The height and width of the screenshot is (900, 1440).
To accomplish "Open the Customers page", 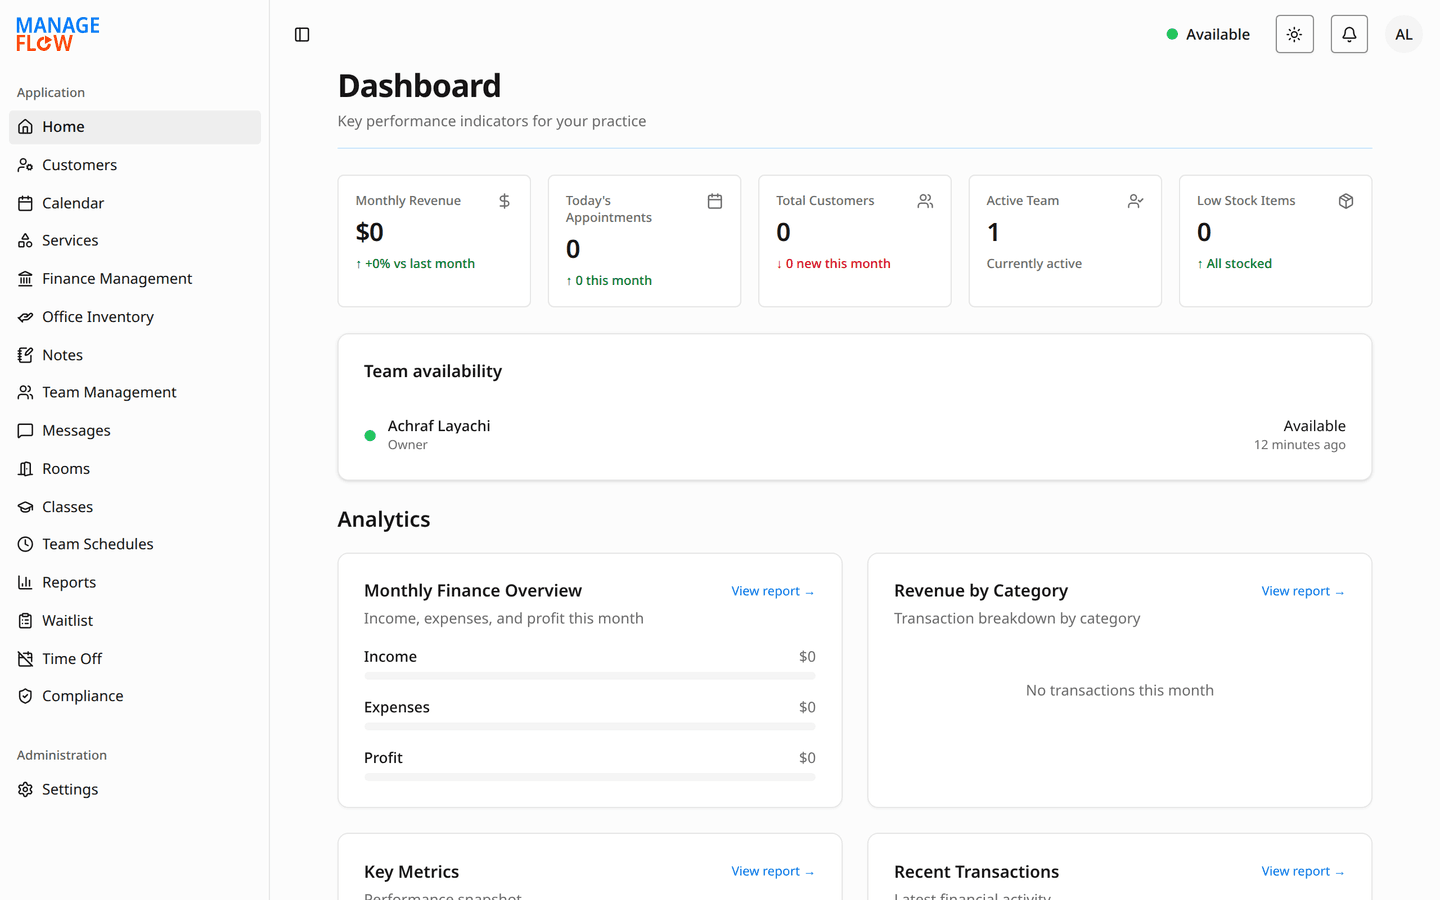I will pos(135,165).
